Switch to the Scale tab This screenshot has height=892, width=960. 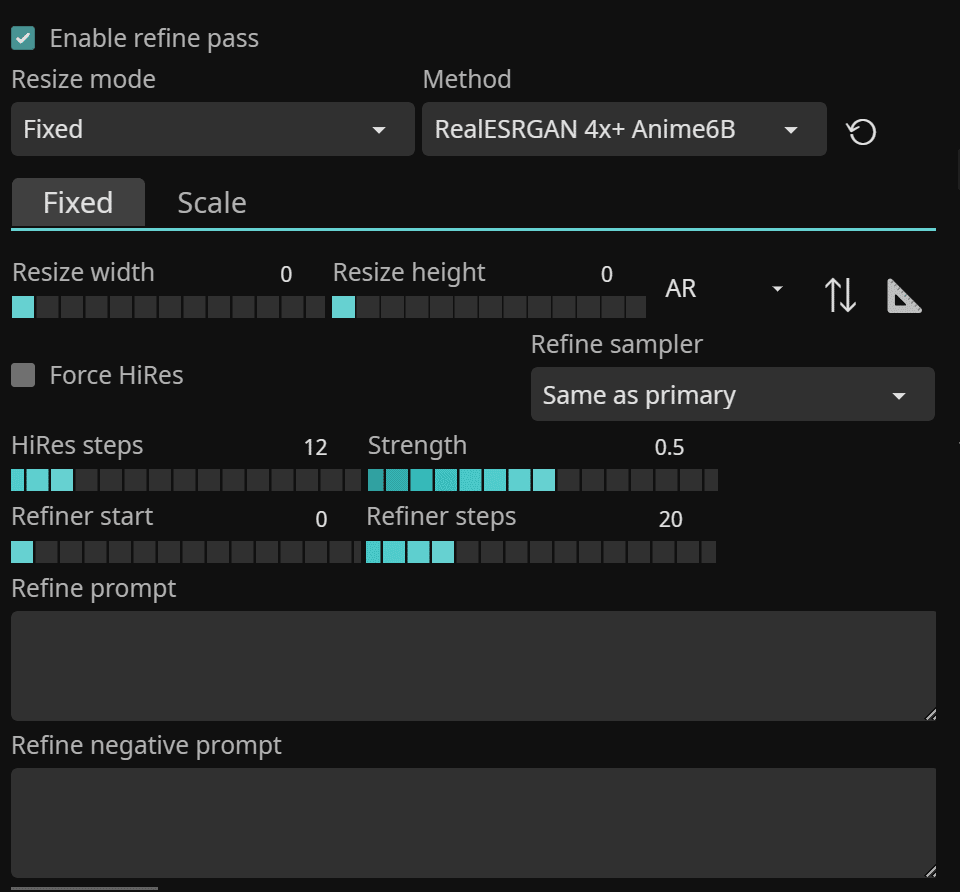(x=212, y=203)
